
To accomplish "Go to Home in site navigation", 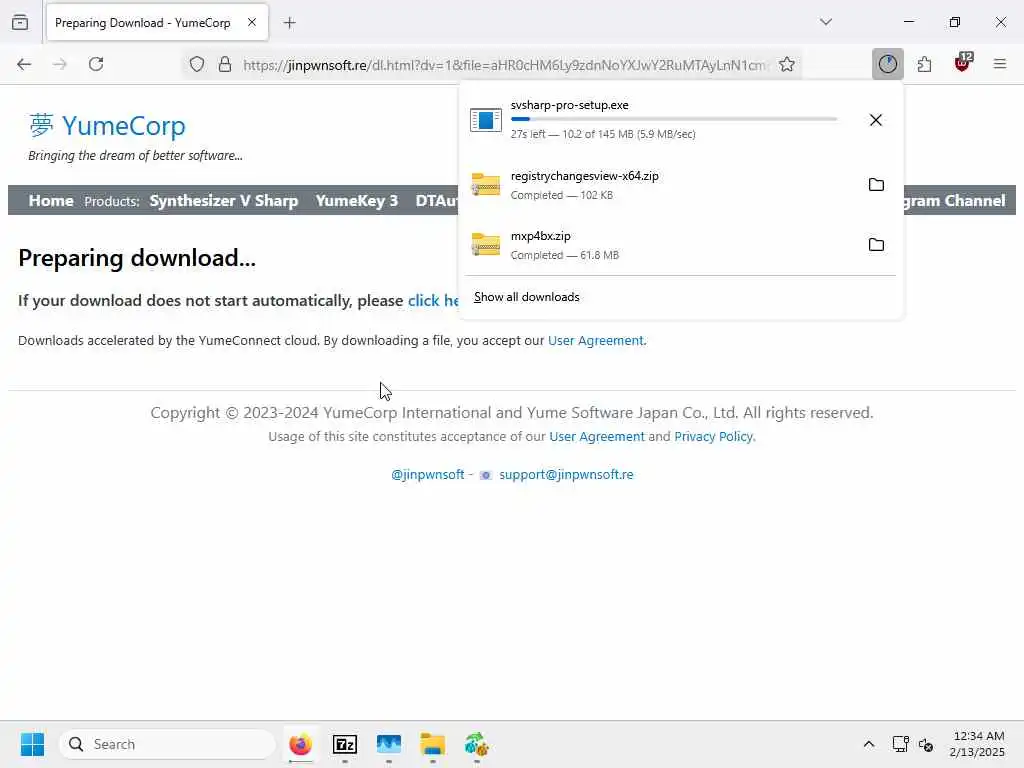I will point(51,200).
